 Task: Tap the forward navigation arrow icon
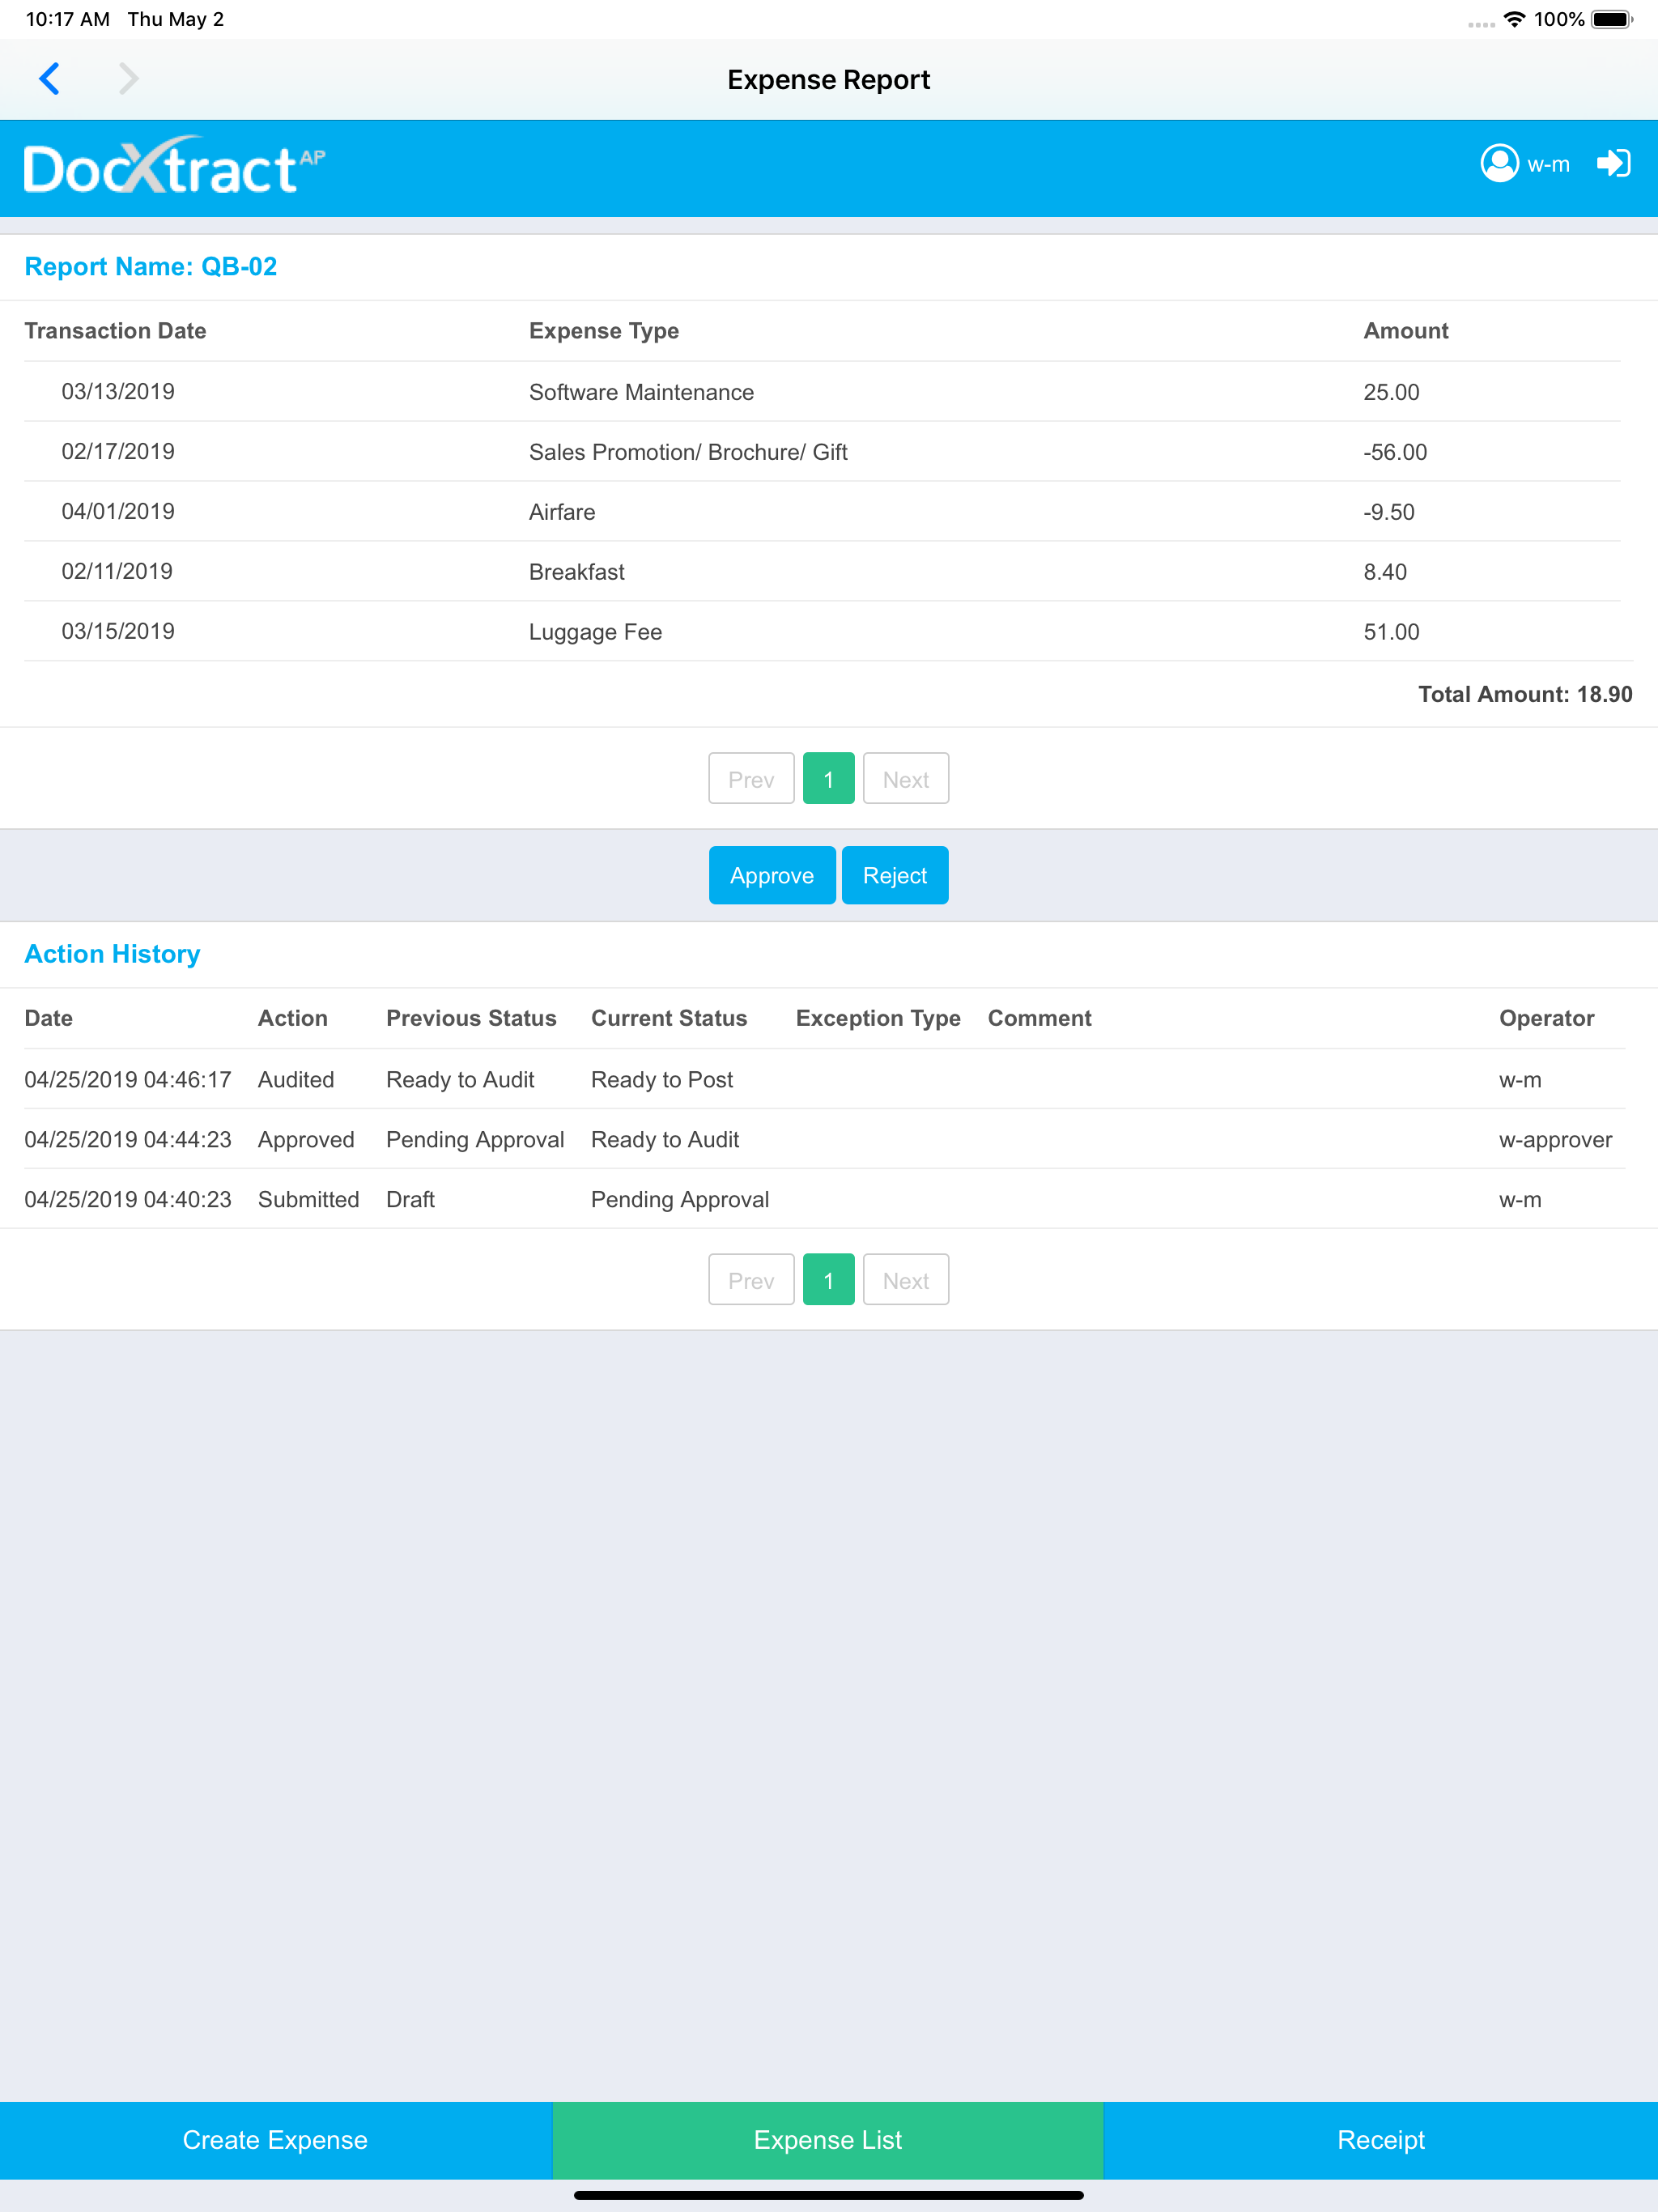click(x=128, y=78)
